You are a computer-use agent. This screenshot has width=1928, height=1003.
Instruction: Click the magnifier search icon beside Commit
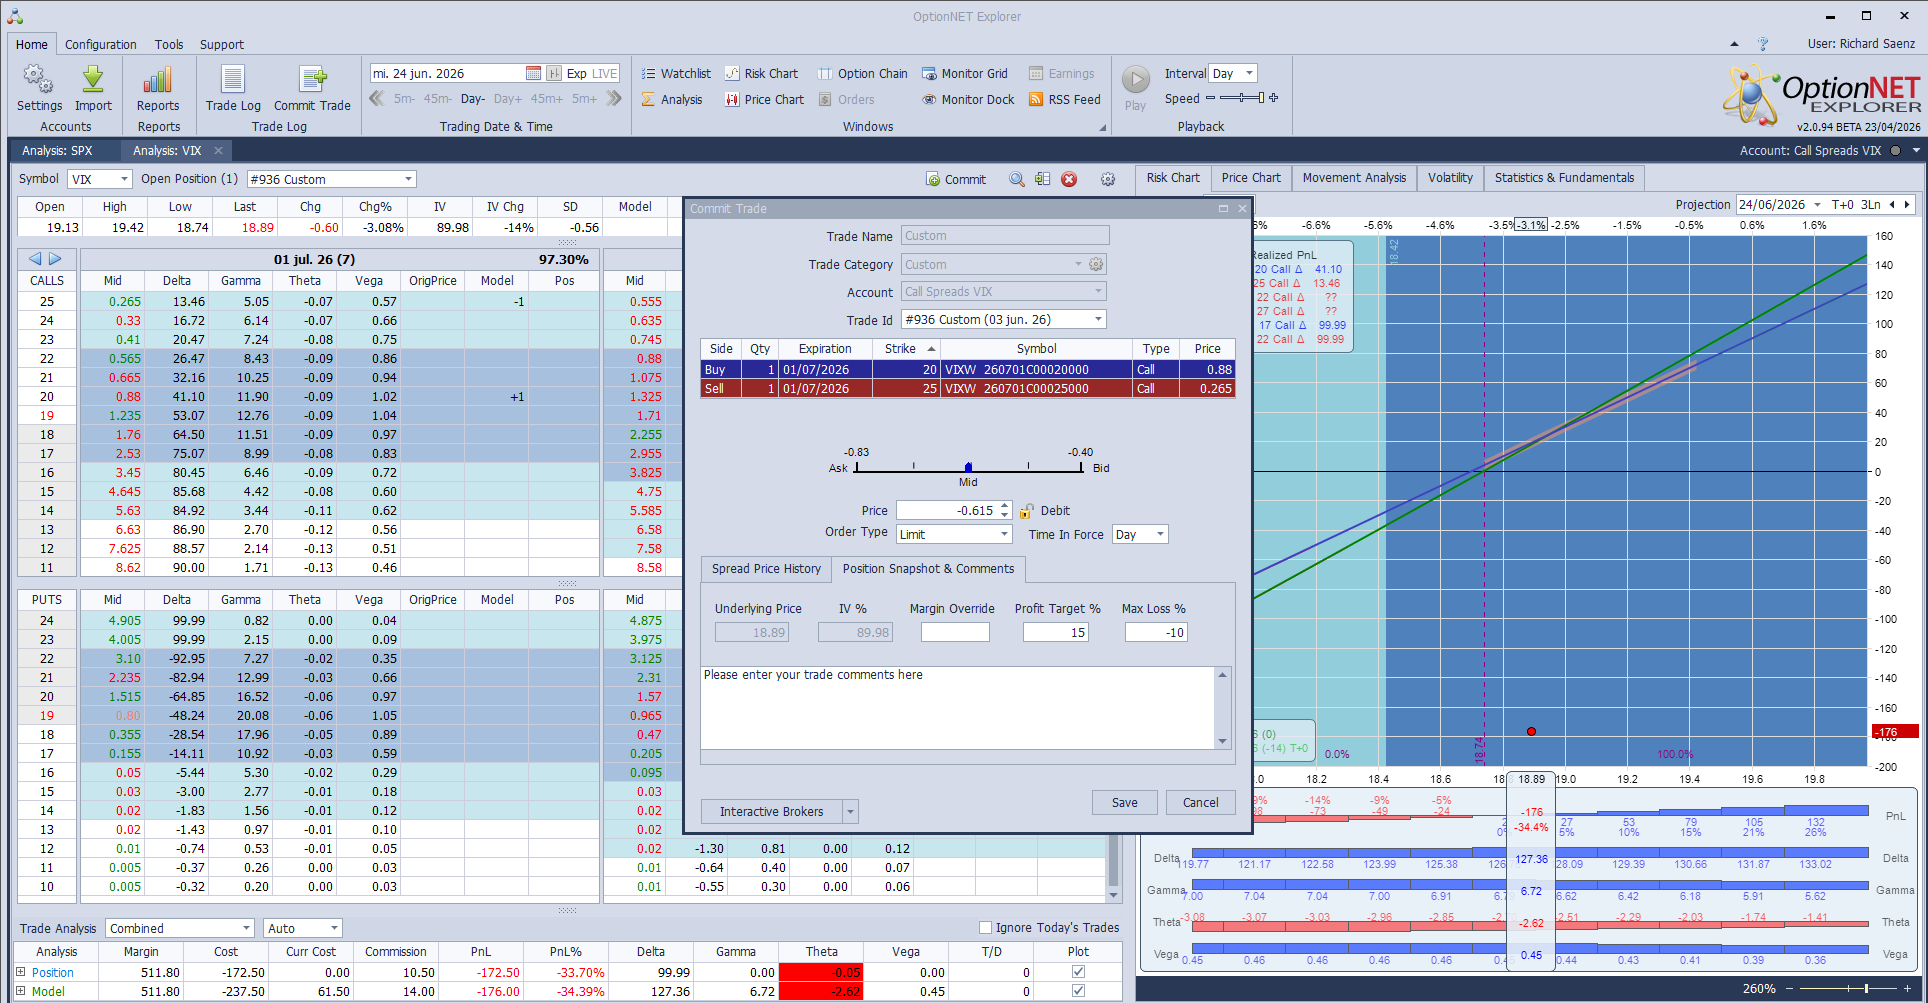1017,179
